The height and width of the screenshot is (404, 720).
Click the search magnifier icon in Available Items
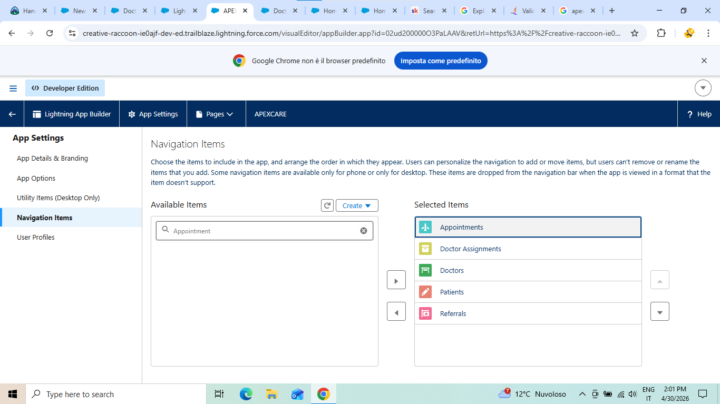point(165,230)
